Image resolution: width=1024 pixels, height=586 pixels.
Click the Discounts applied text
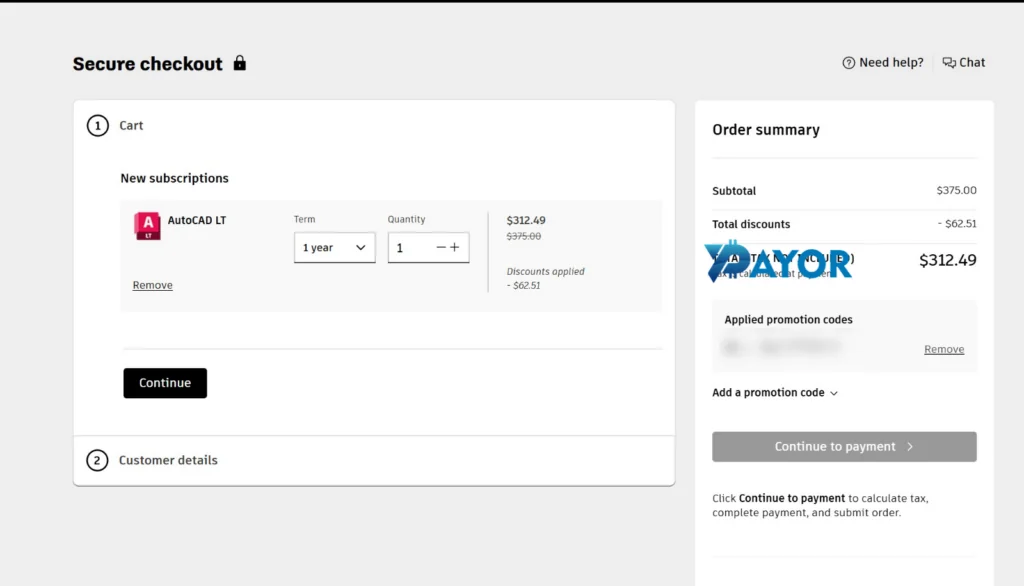(x=545, y=271)
